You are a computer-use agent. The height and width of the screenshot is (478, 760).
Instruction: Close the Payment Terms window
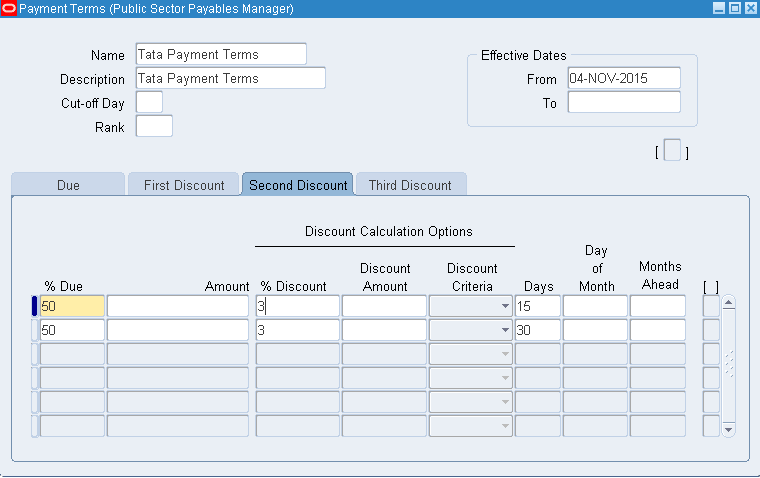coord(750,8)
